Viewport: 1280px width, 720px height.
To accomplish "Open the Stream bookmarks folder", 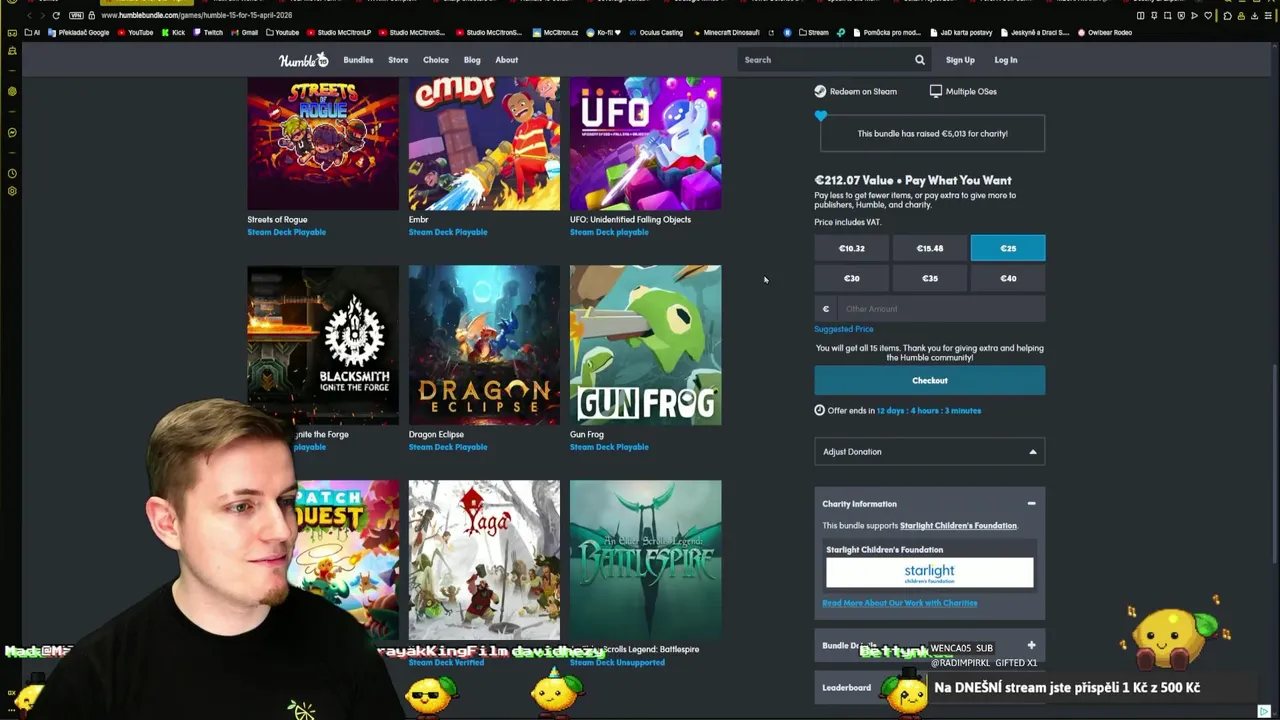I will [x=813, y=32].
